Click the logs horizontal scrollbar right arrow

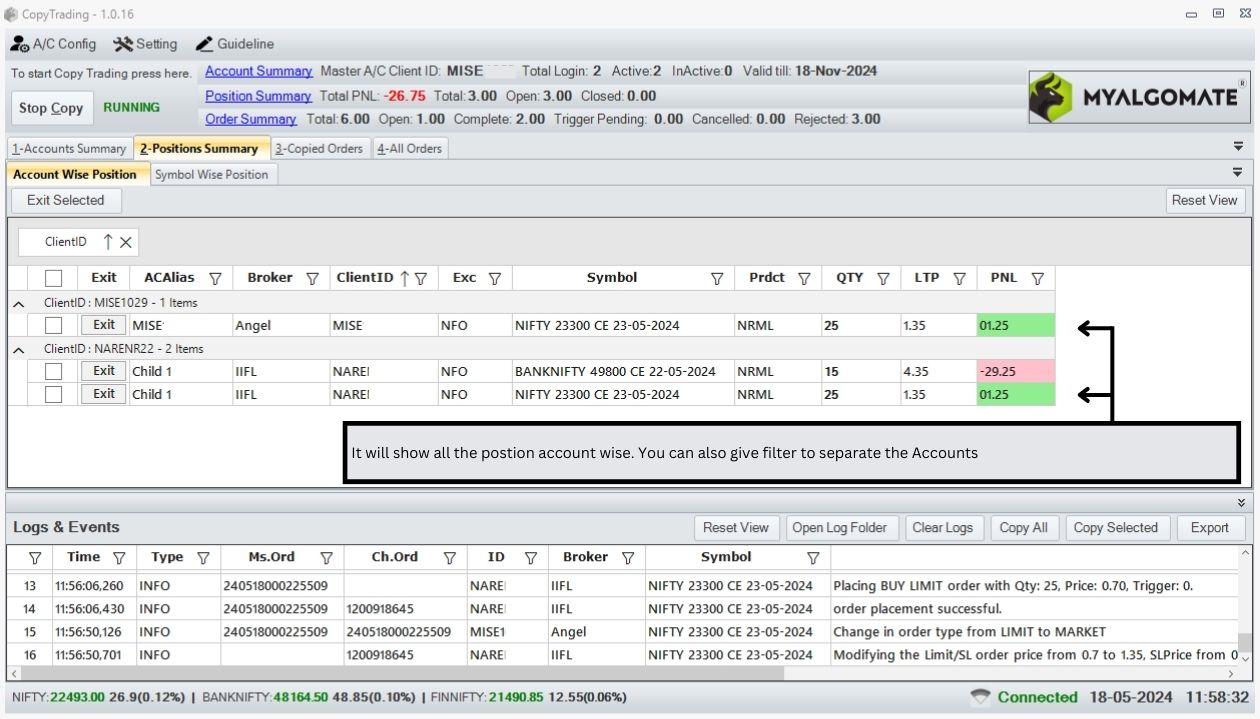coord(1231,674)
